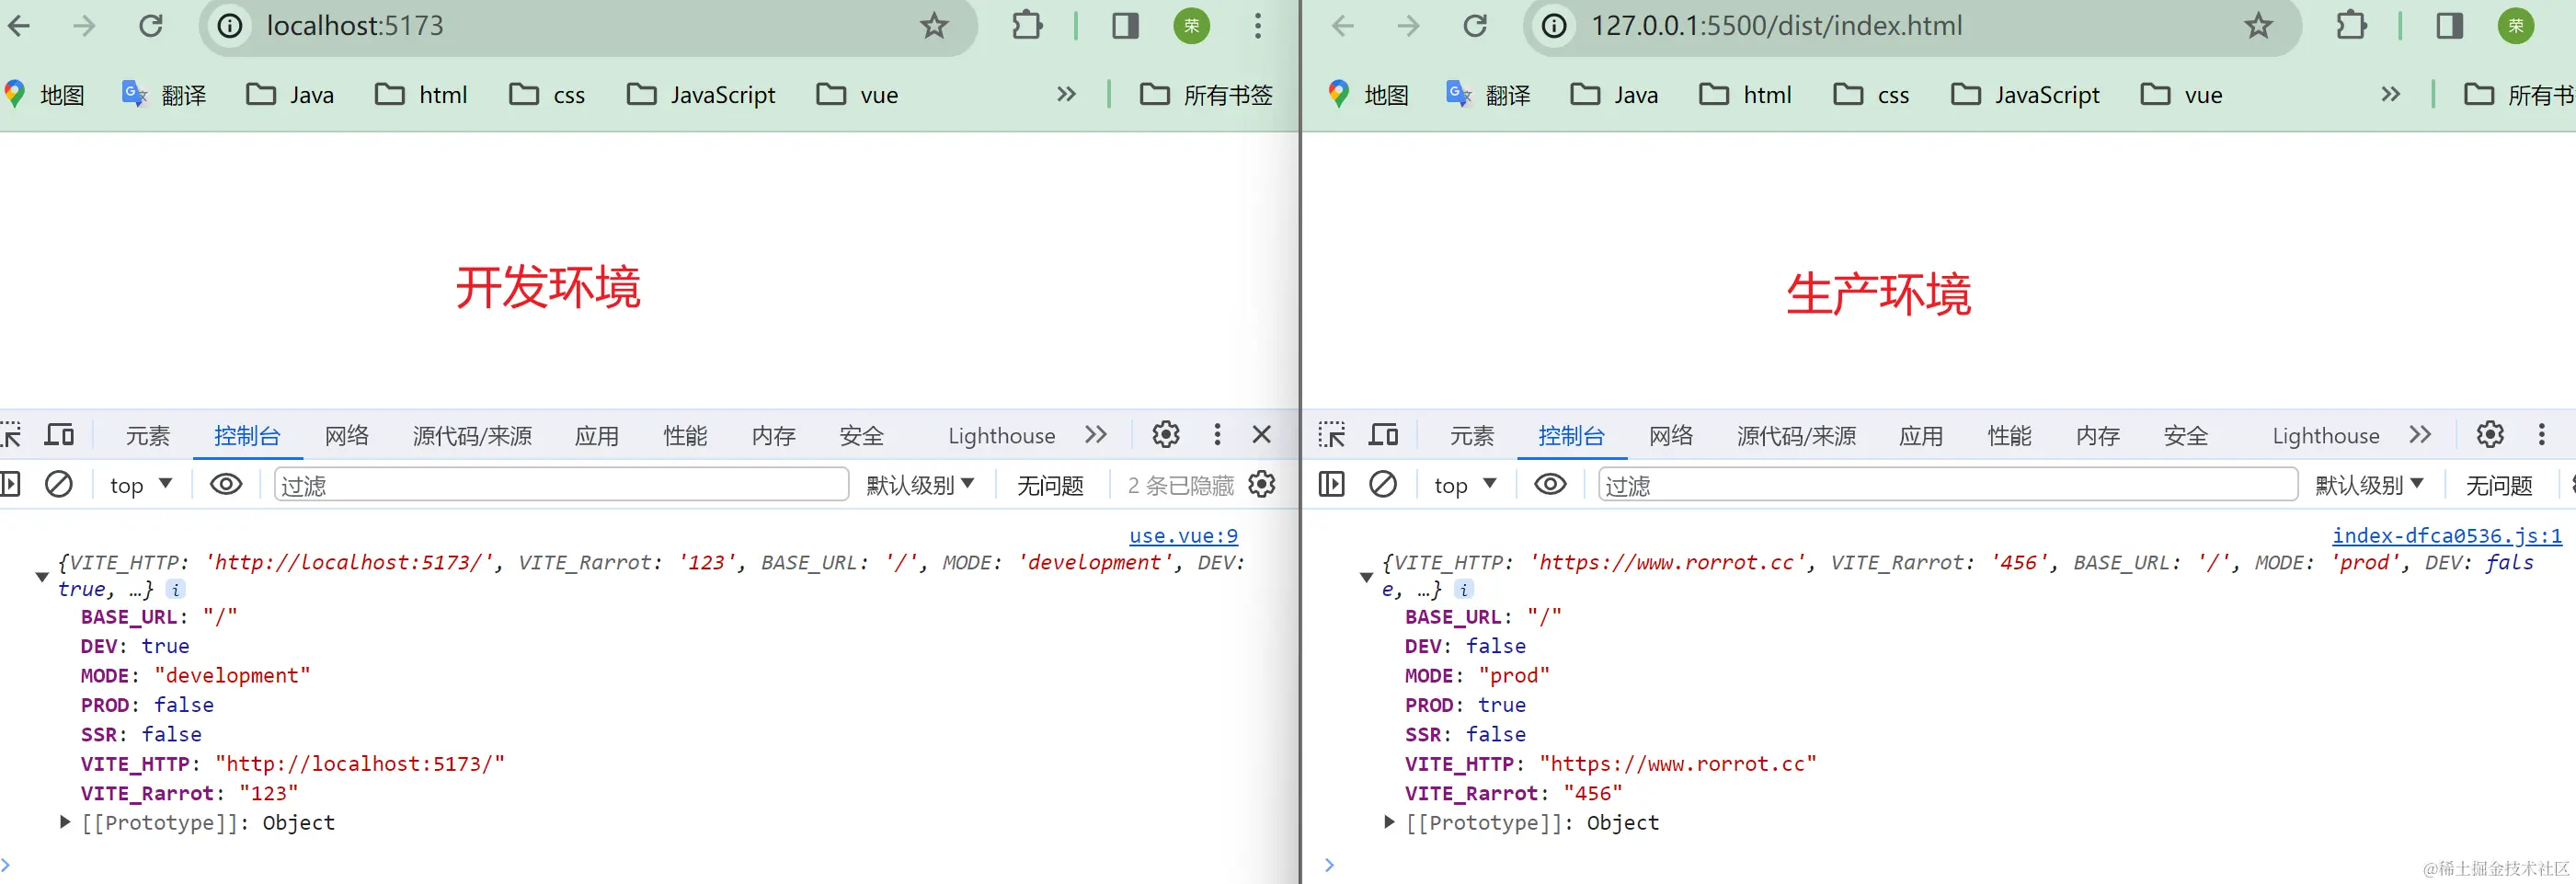Open top context dropdown in left console

tap(141, 485)
